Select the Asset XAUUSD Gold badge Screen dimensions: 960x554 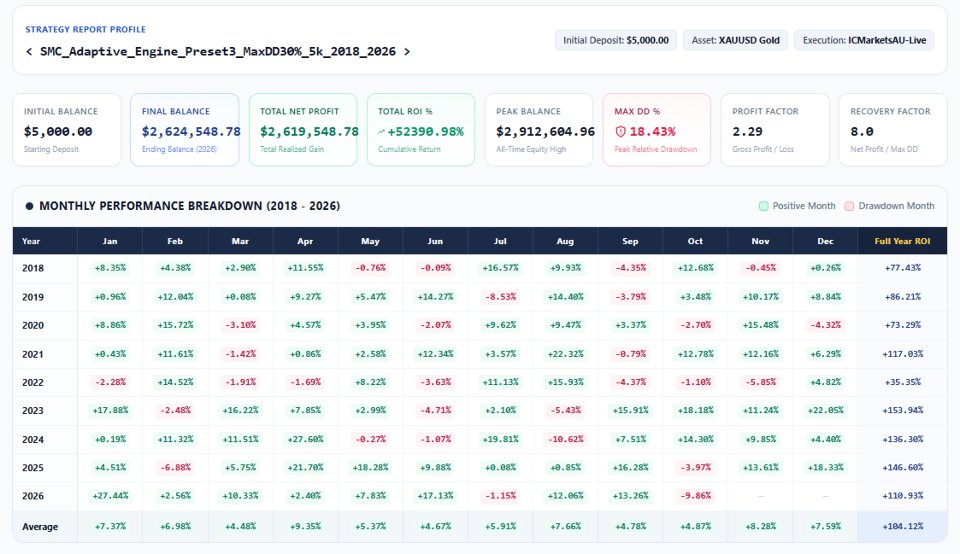[x=735, y=40]
